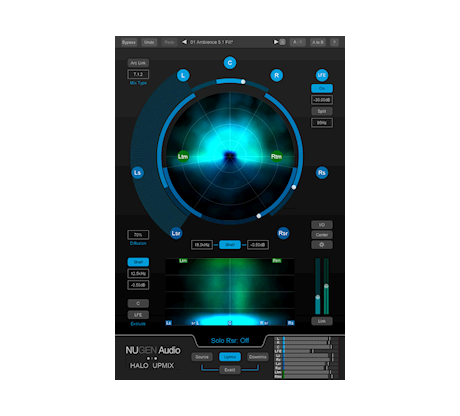This screenshot has height=416, width=460.
Task: Toggle the Bypass button
Action: click(x=129, y=42)
